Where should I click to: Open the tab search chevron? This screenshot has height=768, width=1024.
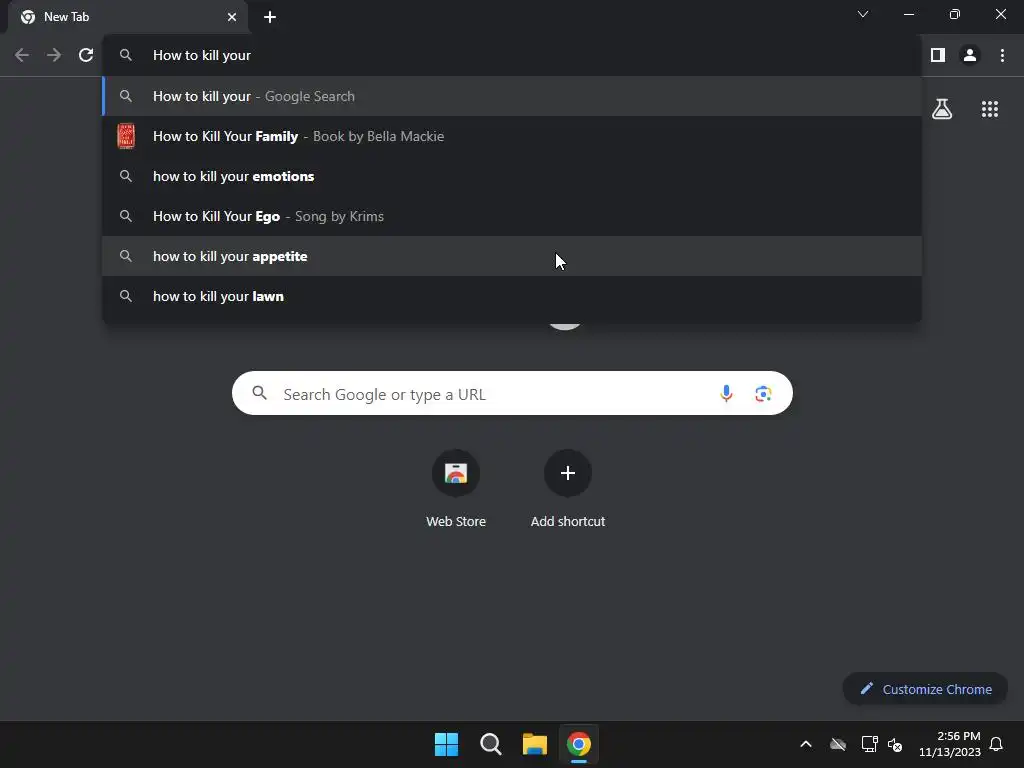(x=863, y=14)
